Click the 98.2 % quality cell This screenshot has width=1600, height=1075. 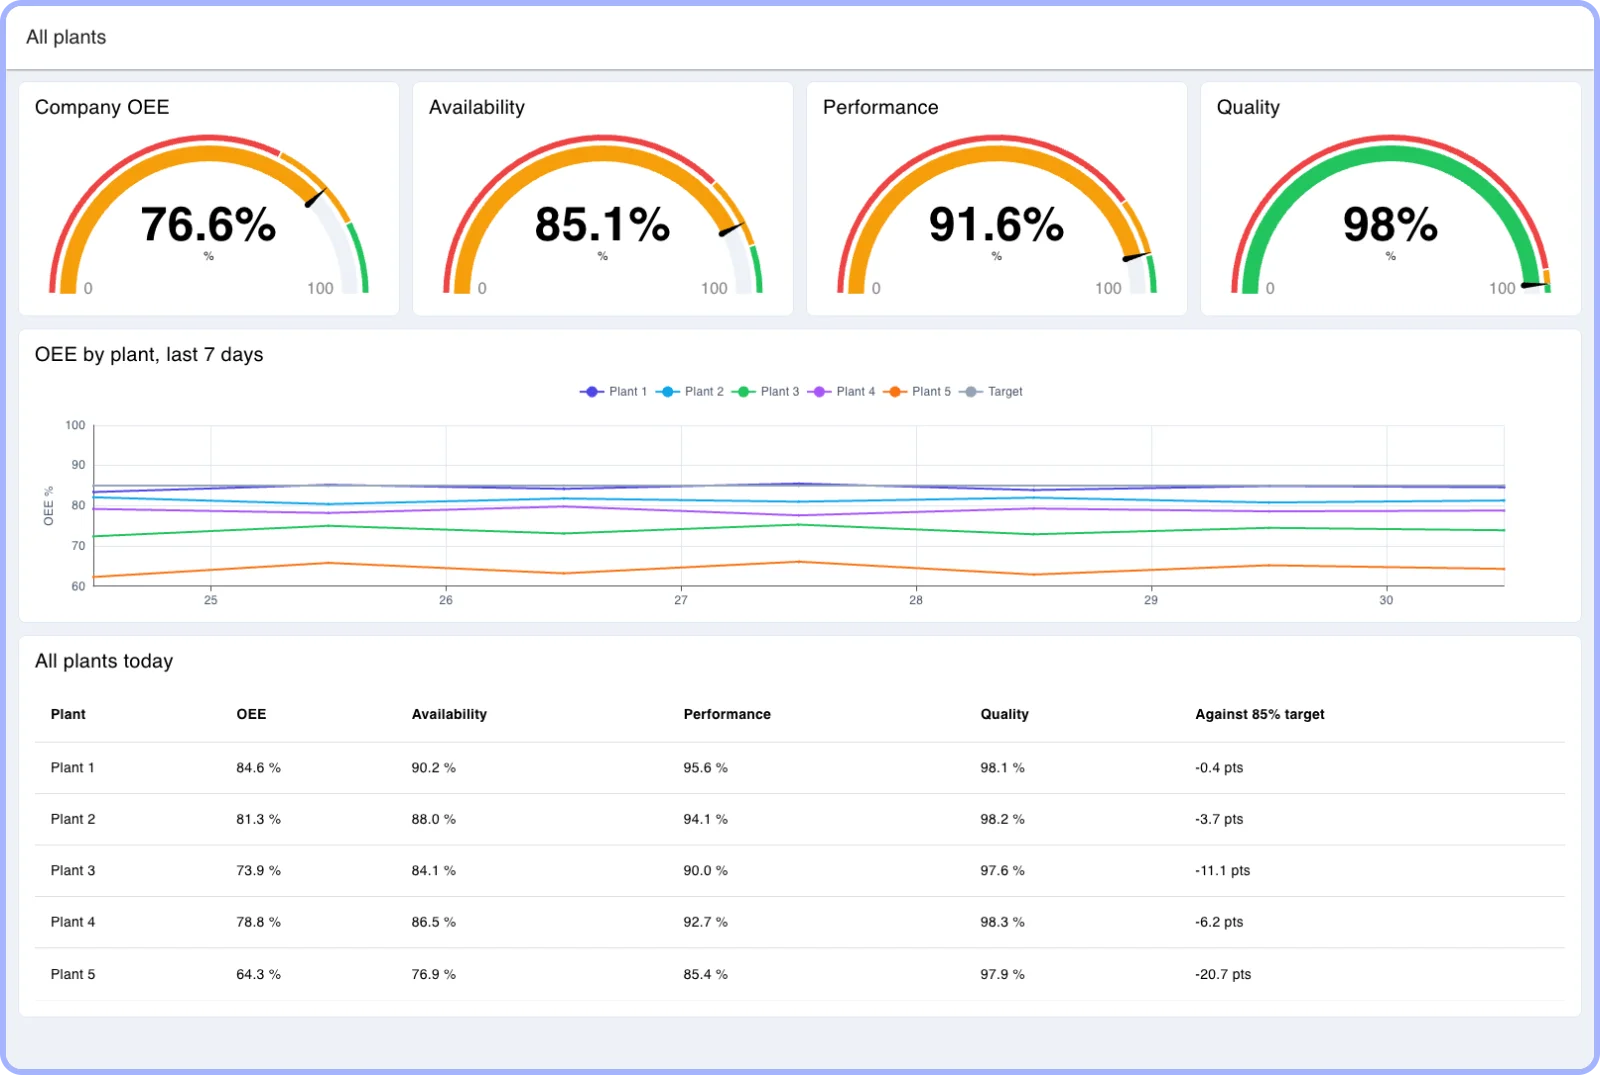tap(1002, 819)
